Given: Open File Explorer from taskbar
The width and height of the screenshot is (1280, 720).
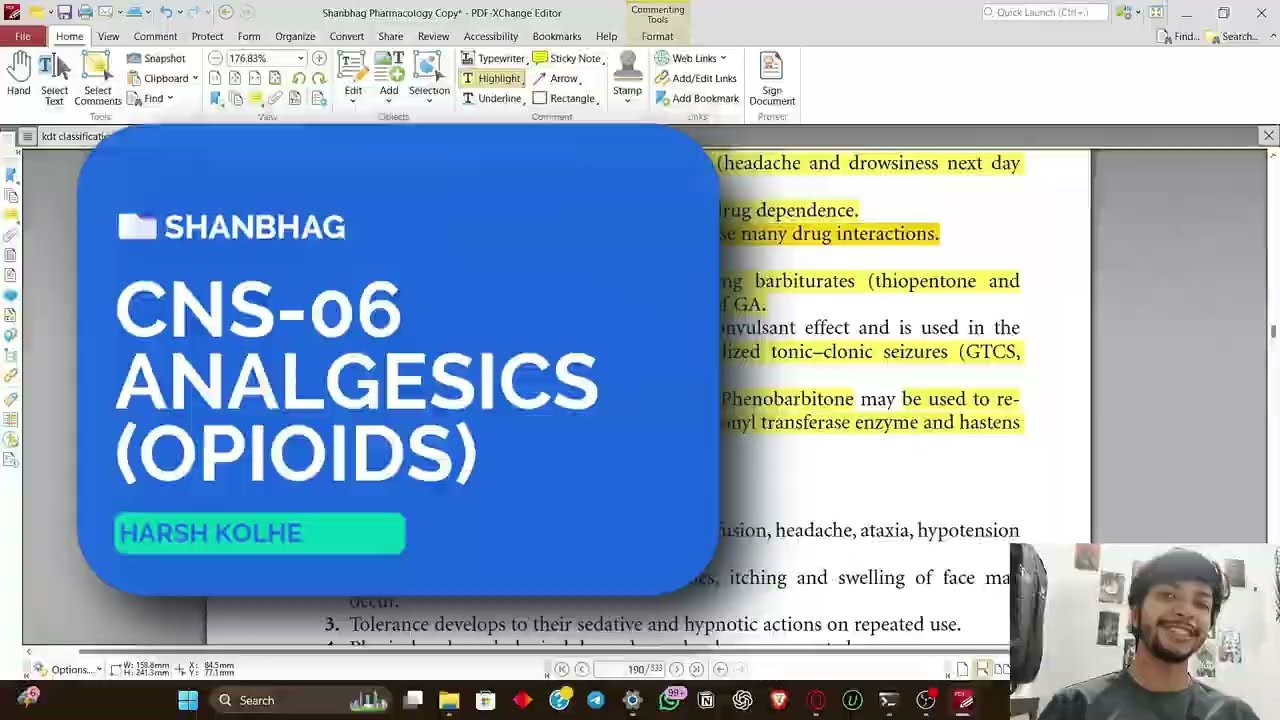Looking at the screenshot, I should click(449, 700).
